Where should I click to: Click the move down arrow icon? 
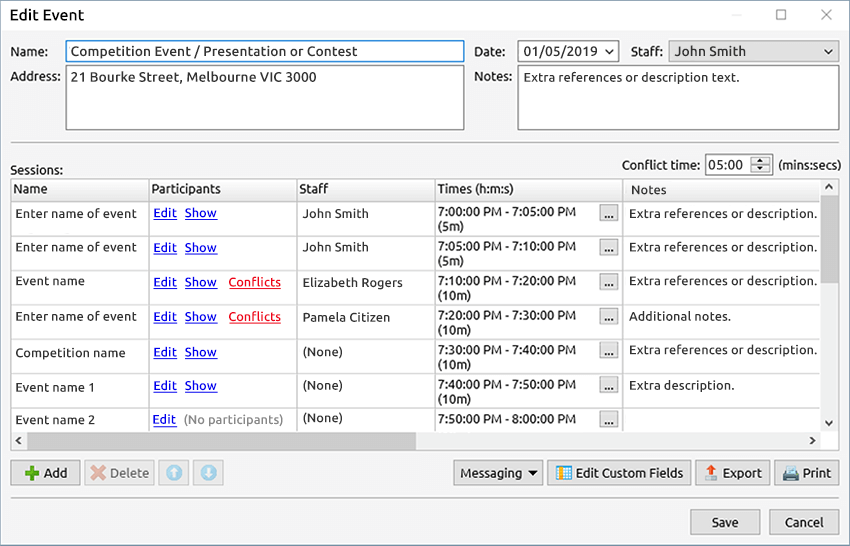click(x=208, y=473)
